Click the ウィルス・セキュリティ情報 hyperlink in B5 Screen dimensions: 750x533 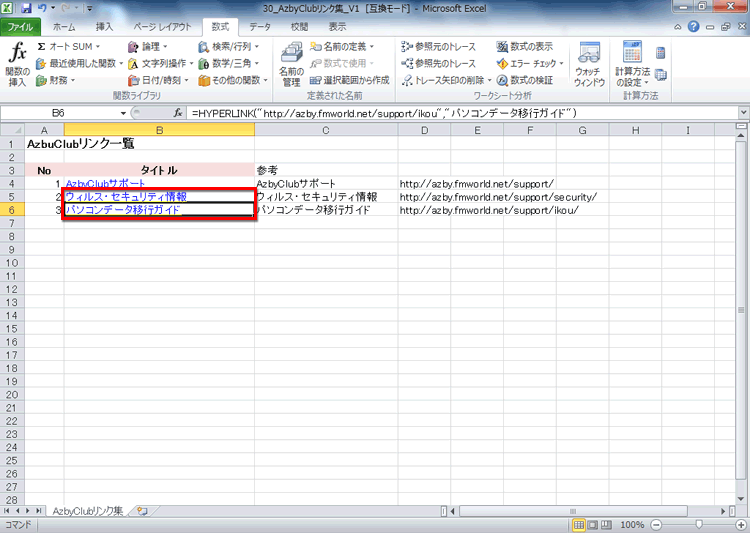pos(126,197)
